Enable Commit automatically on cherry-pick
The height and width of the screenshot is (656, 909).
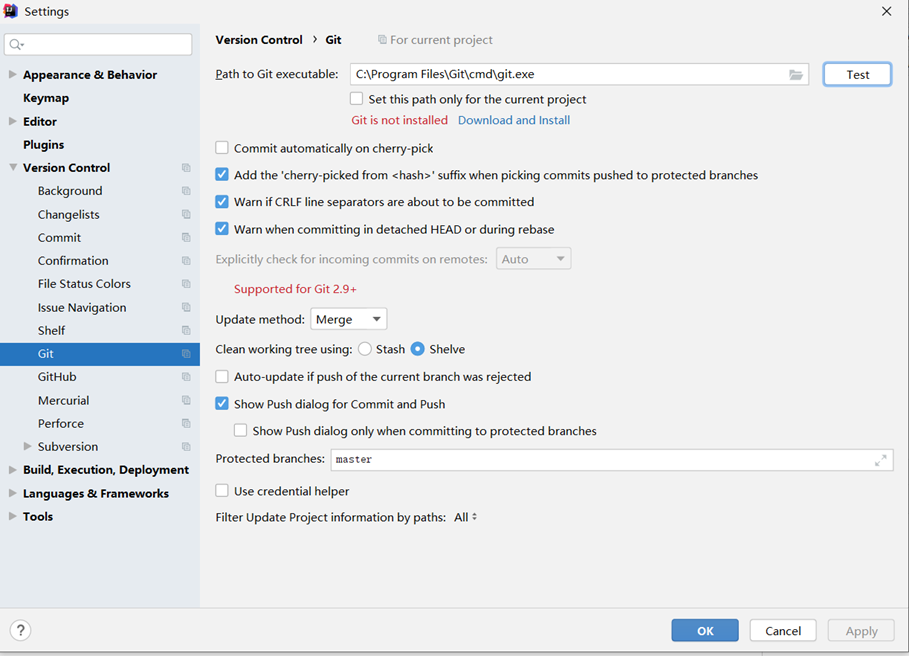click(222, 148)
